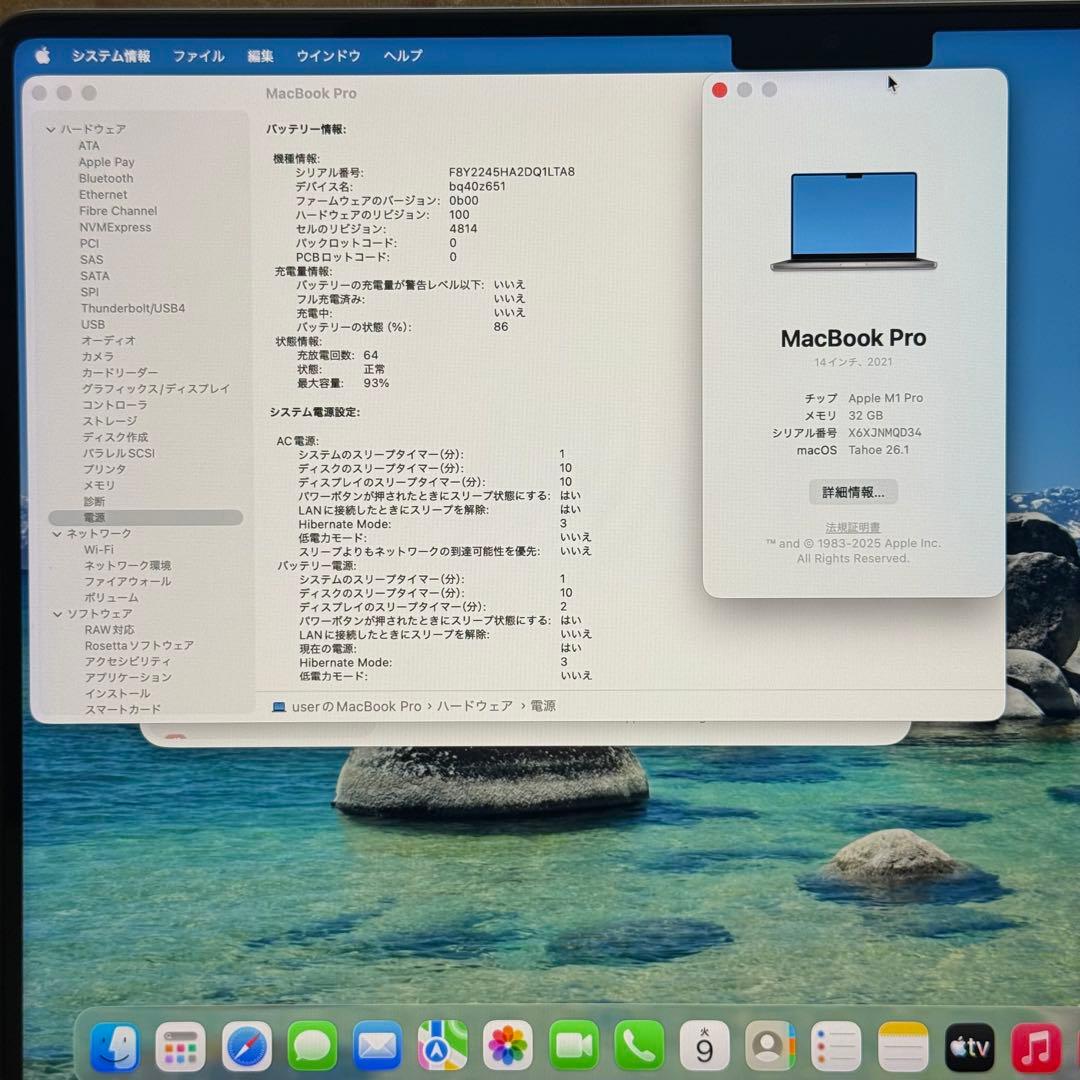
Task: Open Messages from the Dock
Action: tap(312, 1047)
